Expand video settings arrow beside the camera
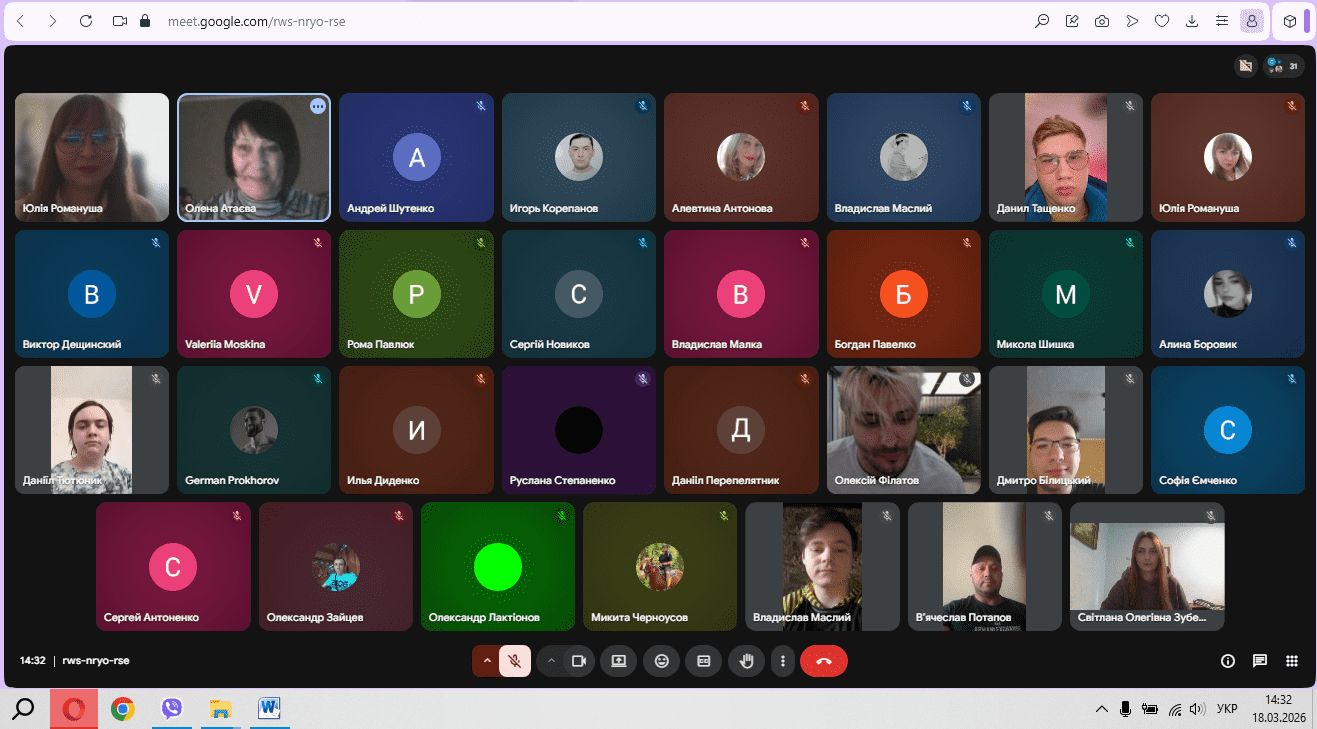This screenshot has height=729, width=1317. (550, 661)
